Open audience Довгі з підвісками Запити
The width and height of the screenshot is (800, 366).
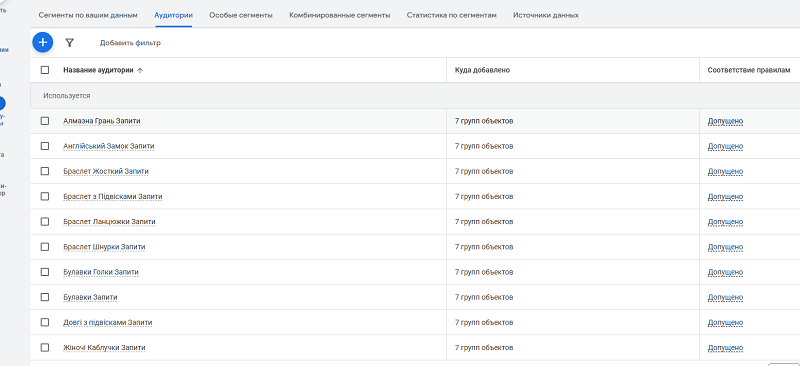[x=108, y=322]
